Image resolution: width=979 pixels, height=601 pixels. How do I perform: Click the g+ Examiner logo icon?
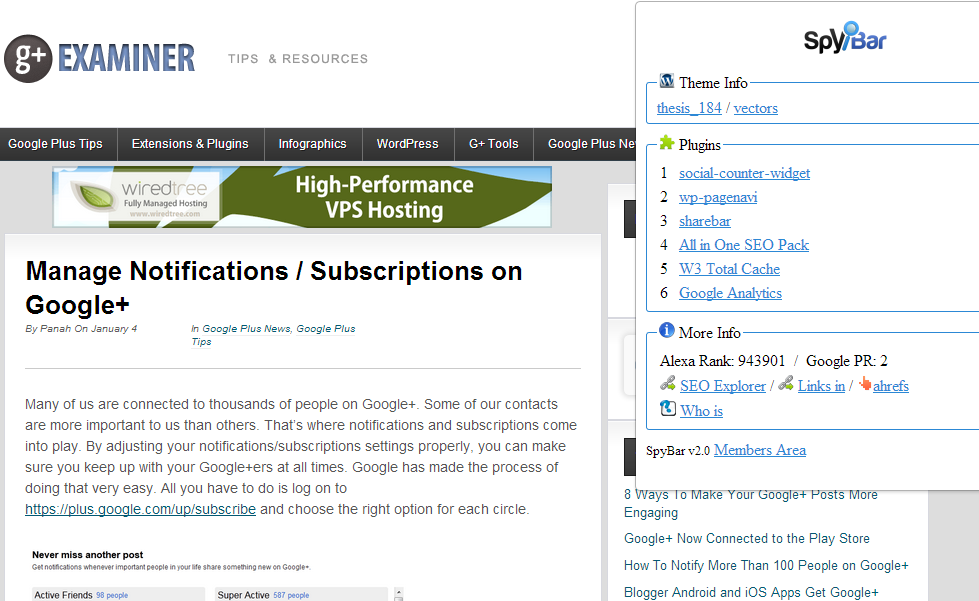[28, 59]
